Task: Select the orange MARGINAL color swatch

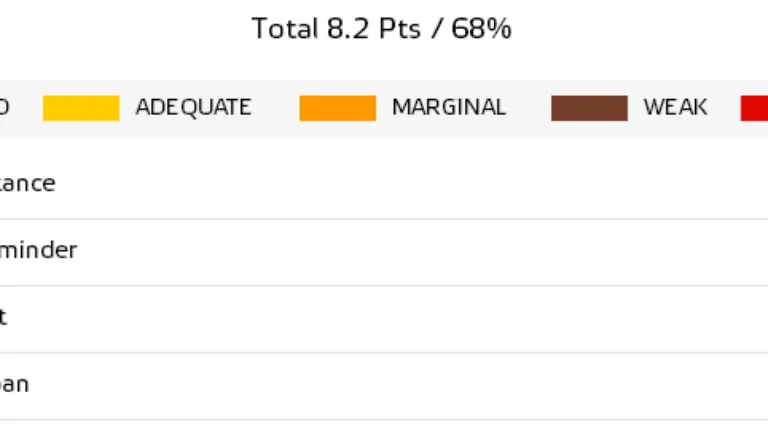Action: point(337,108)
